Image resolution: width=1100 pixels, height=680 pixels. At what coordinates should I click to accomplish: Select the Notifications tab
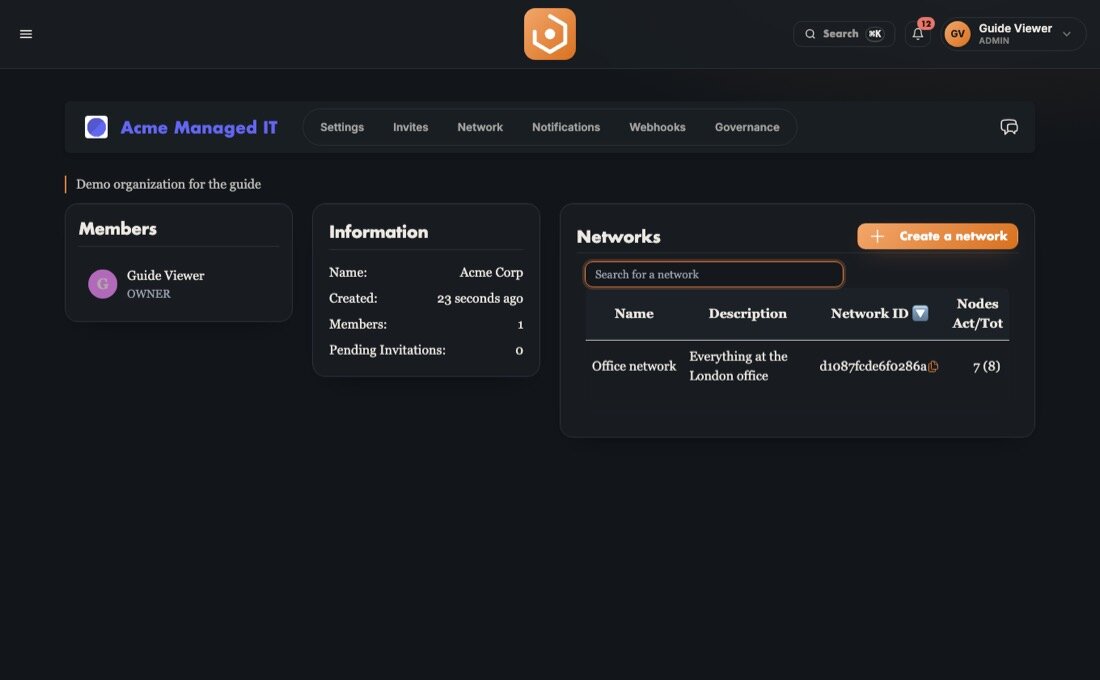(x=565, y=127)
